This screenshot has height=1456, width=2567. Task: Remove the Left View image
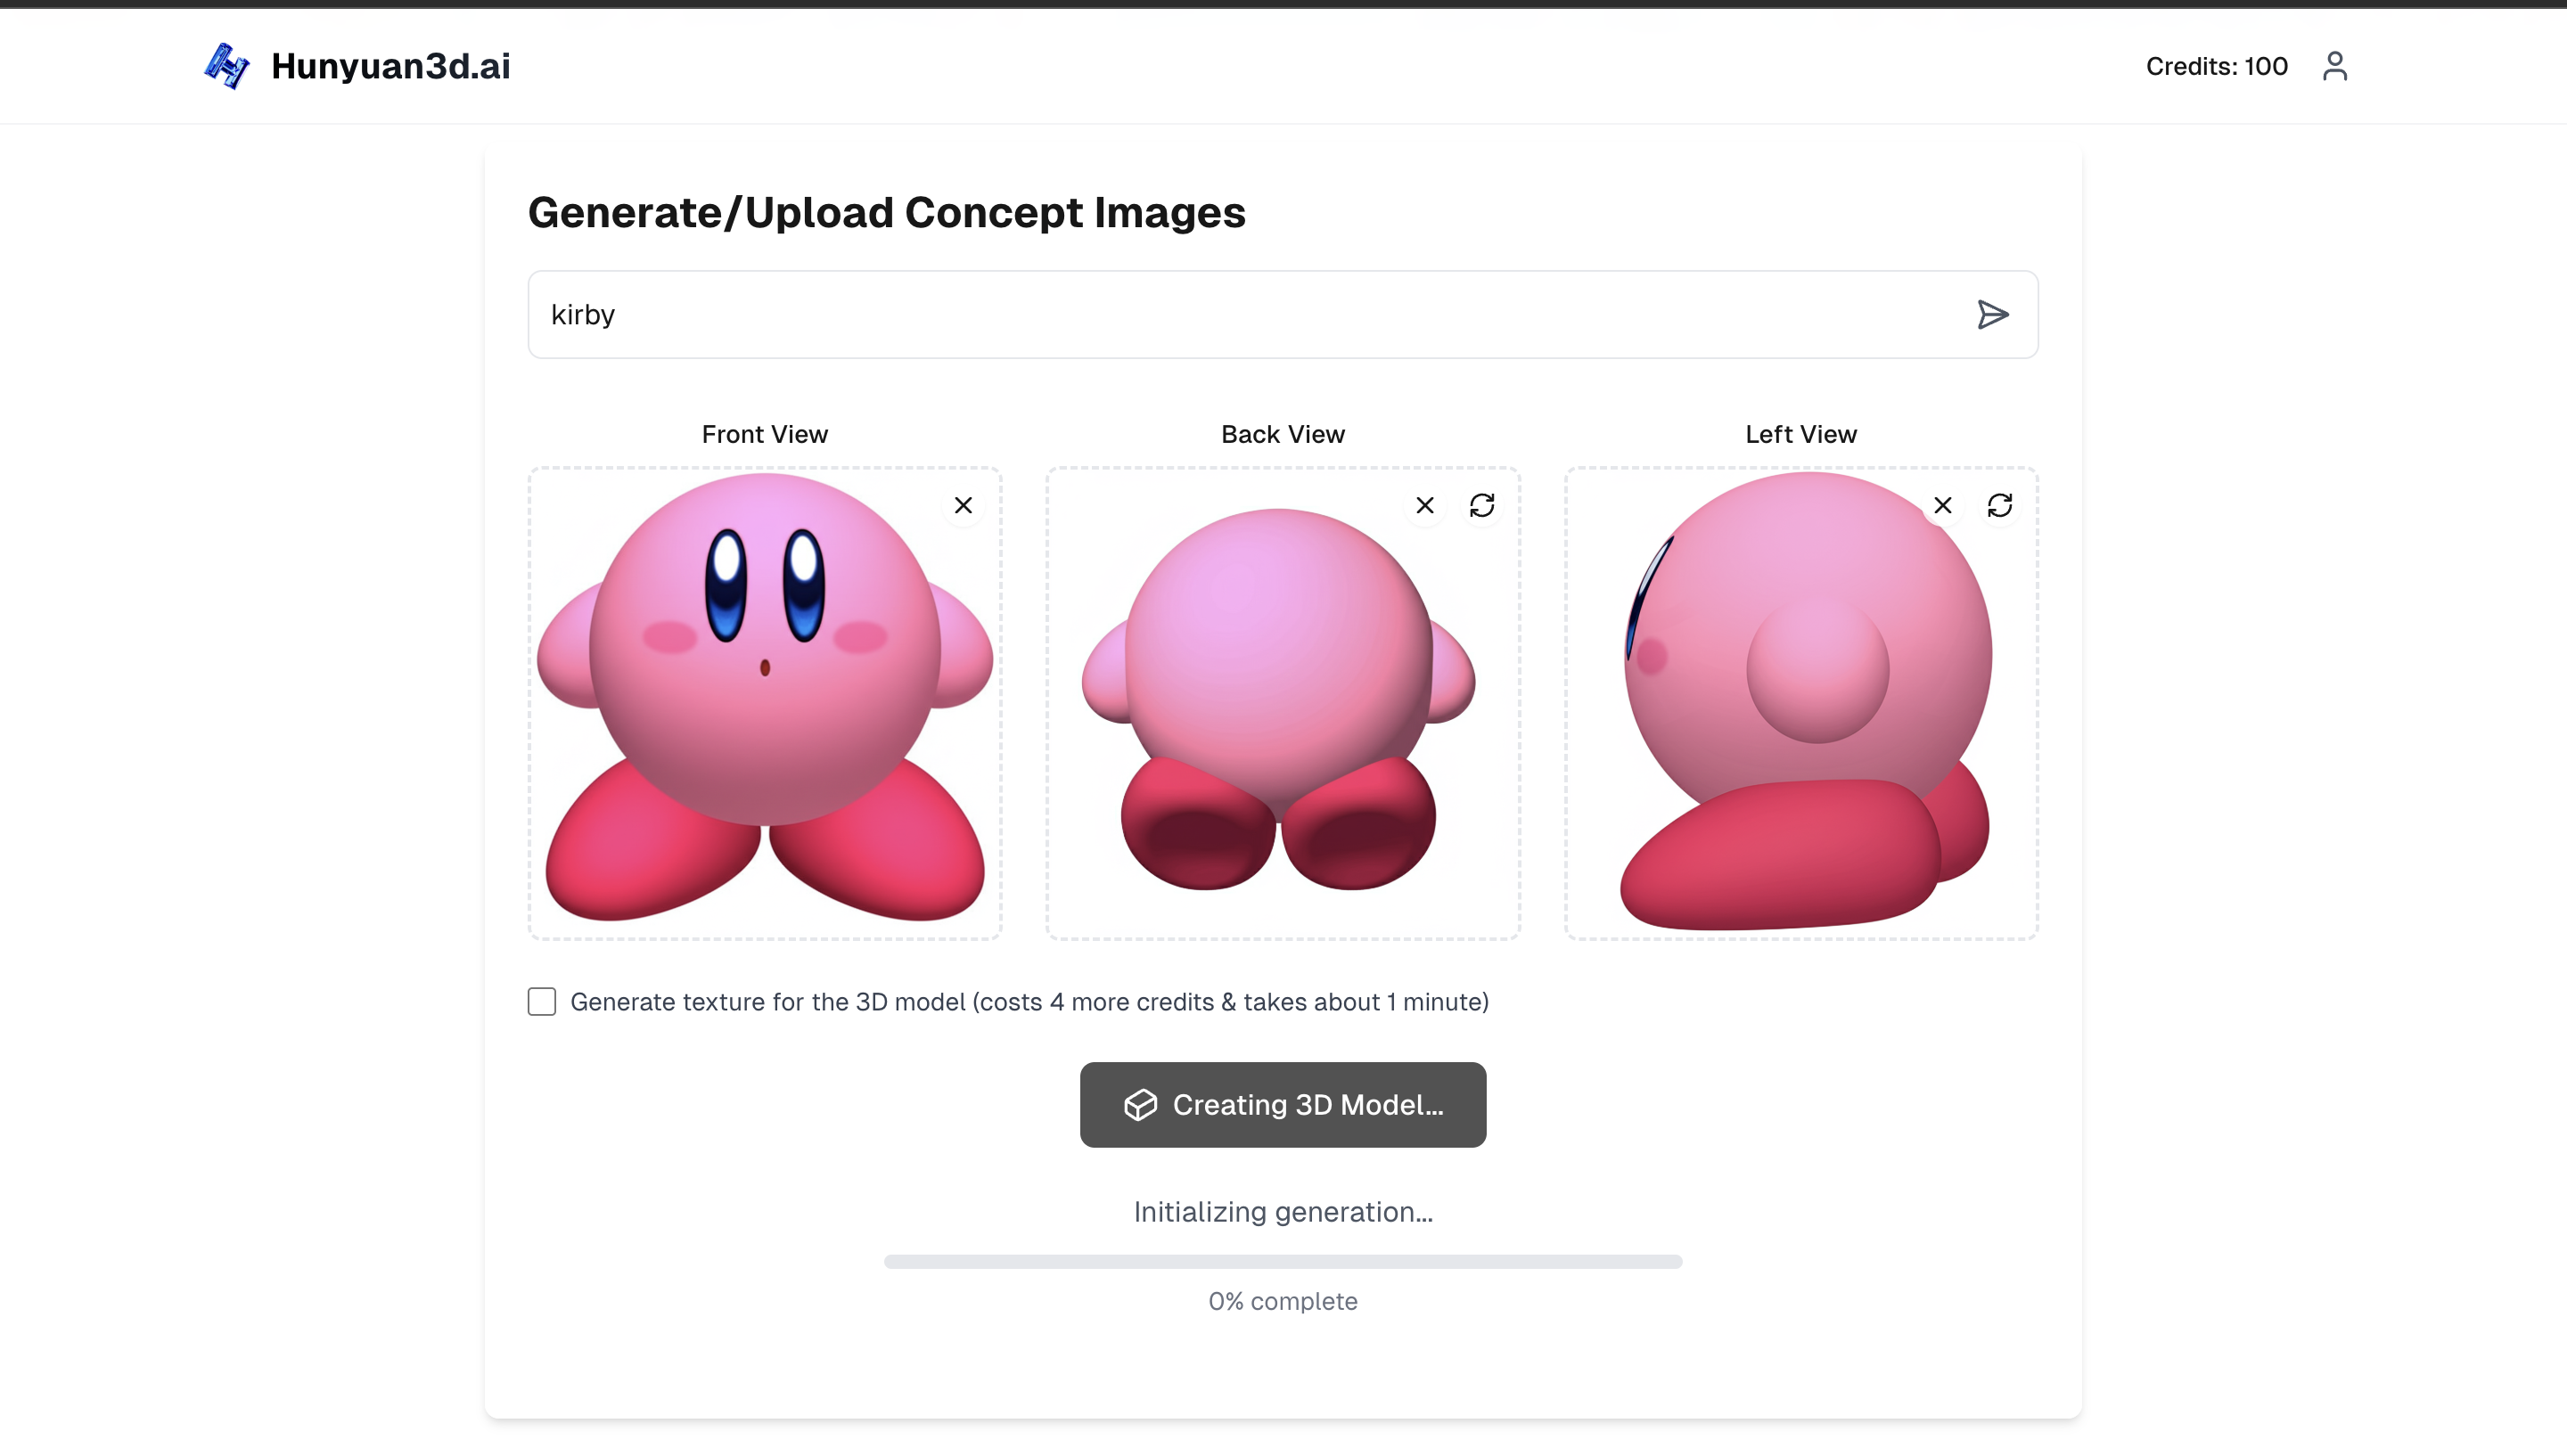coord(1942,505)
